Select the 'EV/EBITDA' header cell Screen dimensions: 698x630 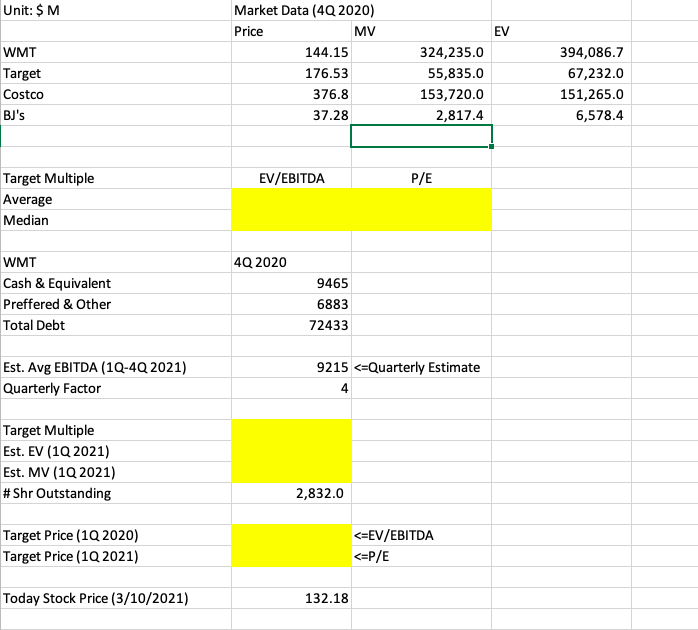tap(291, 178)
